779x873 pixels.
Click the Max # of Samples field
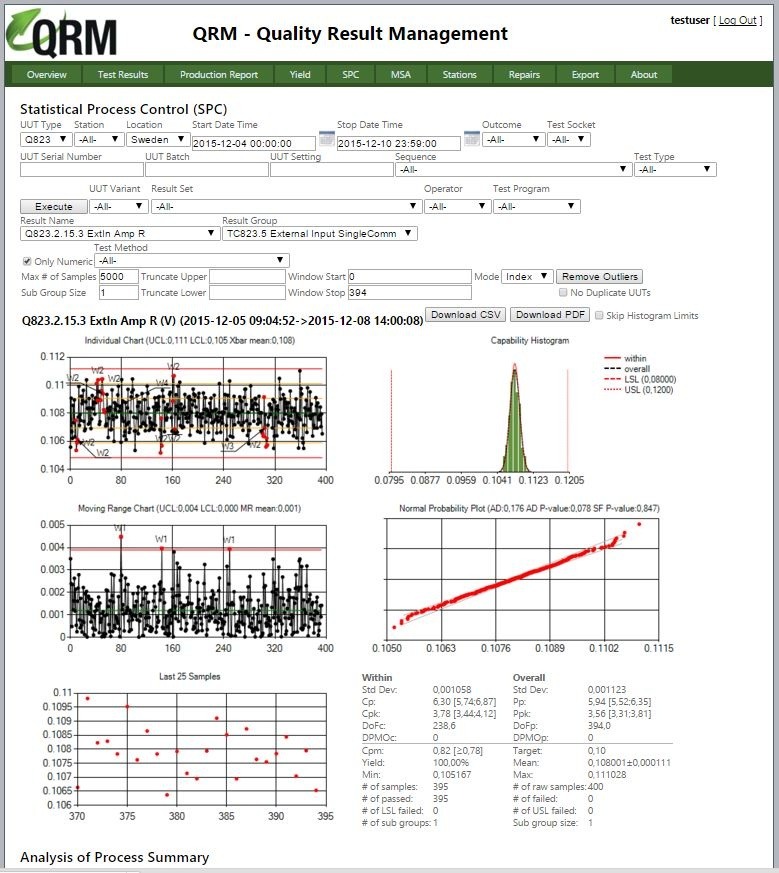point(119,277)
